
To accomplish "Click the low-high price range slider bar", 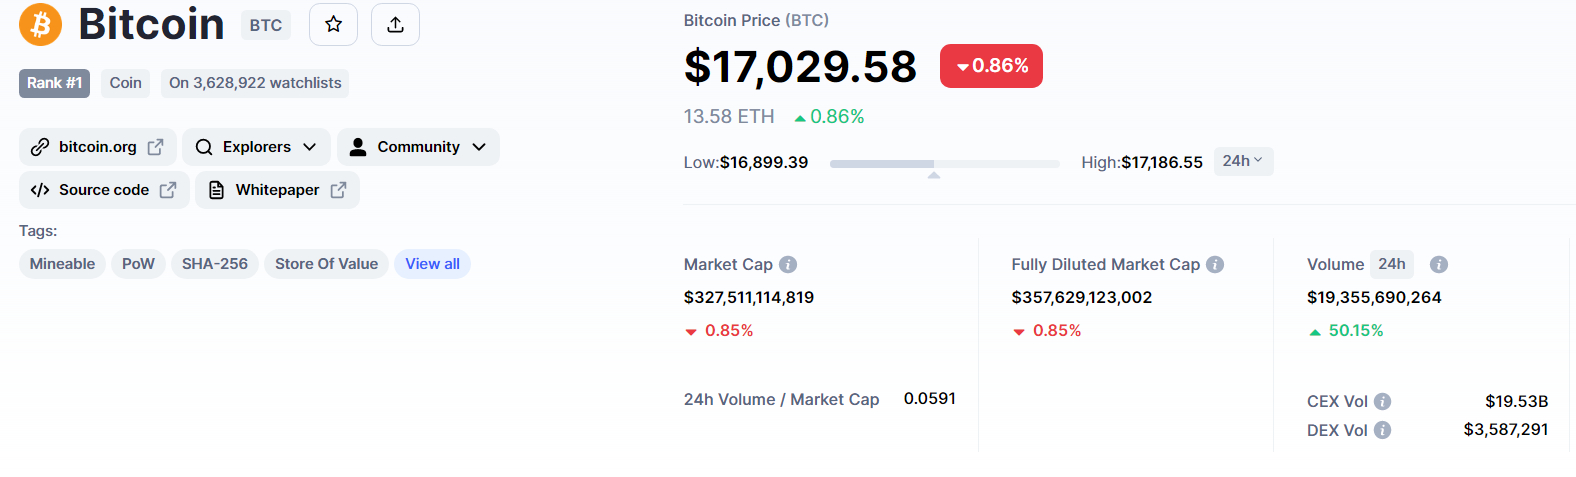I will tap(944, 163).
